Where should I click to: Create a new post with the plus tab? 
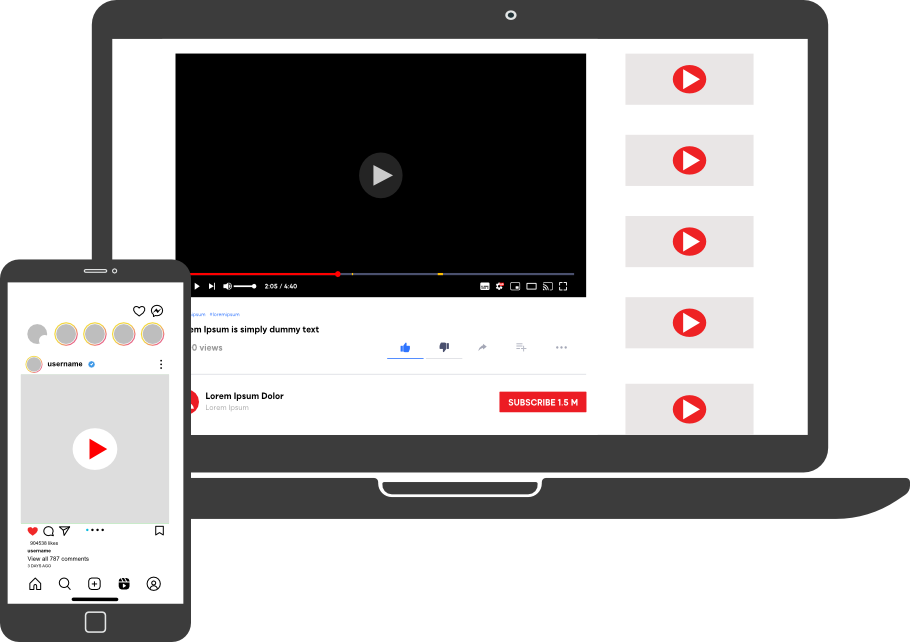pos(94,584)
